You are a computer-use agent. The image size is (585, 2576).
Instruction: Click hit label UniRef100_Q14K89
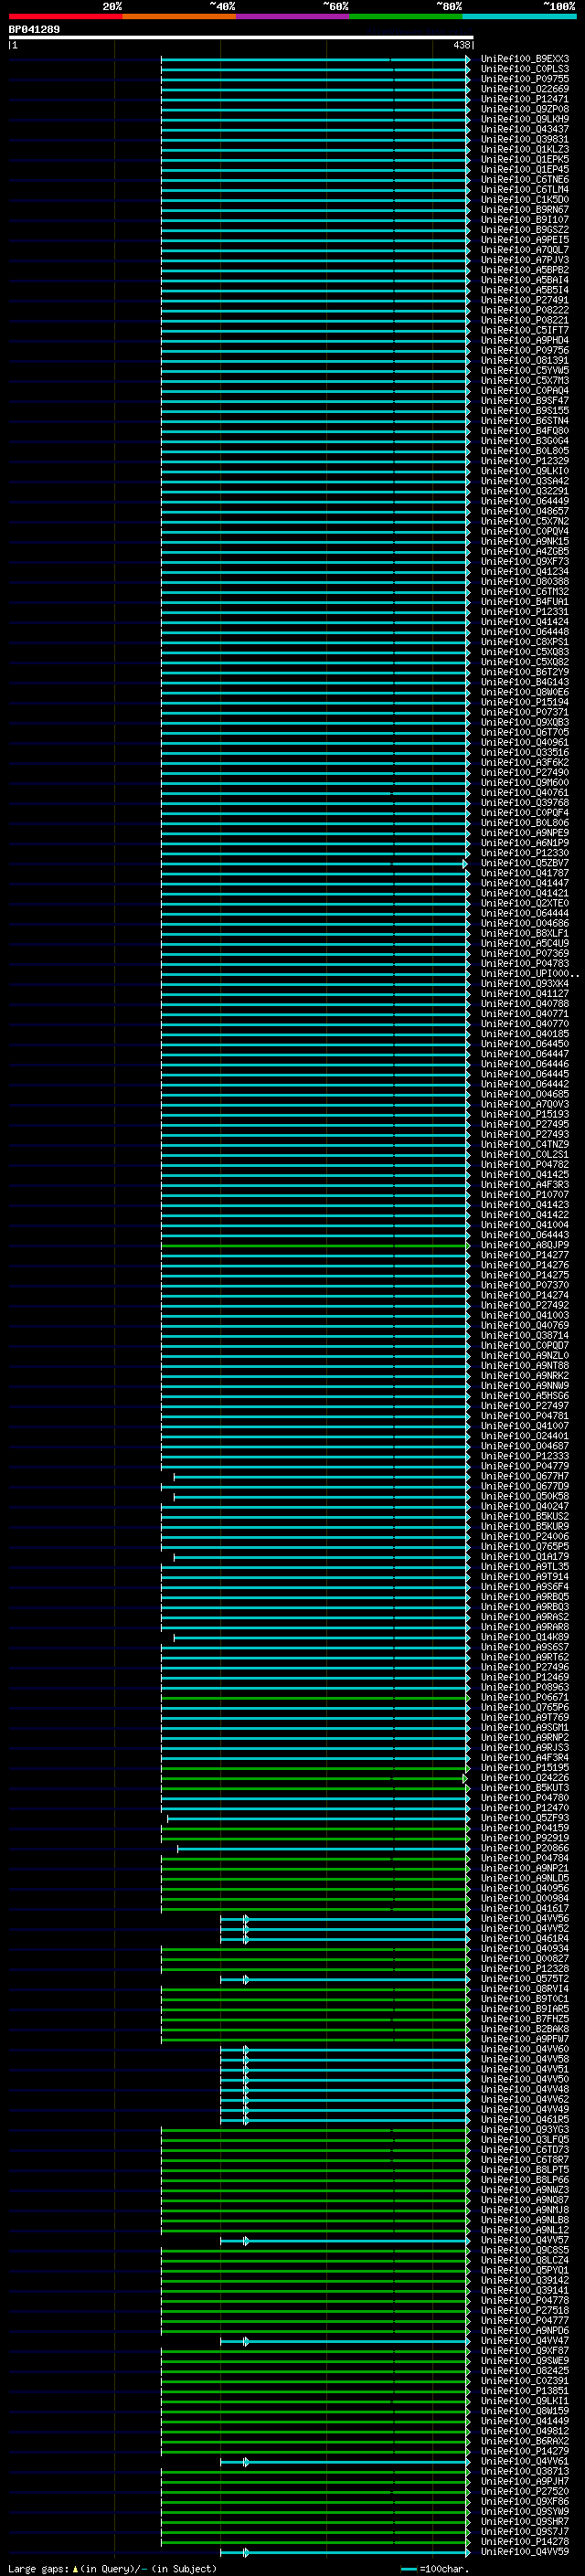point(525,1638)
